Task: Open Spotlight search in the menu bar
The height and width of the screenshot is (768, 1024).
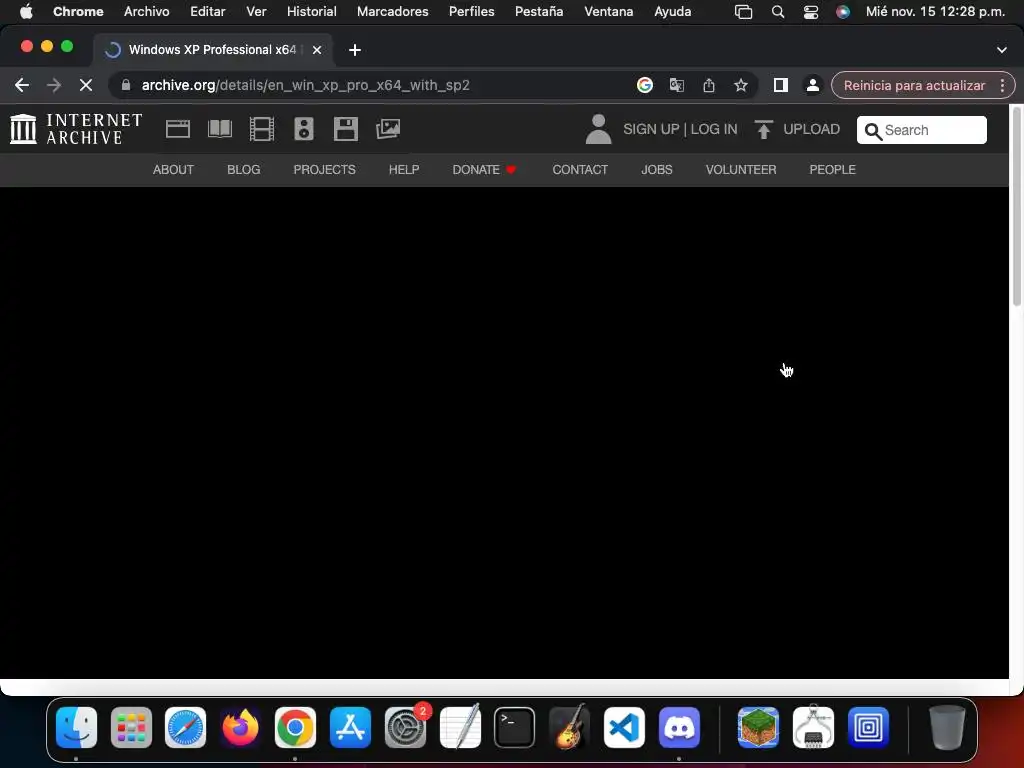Action: 778,12
